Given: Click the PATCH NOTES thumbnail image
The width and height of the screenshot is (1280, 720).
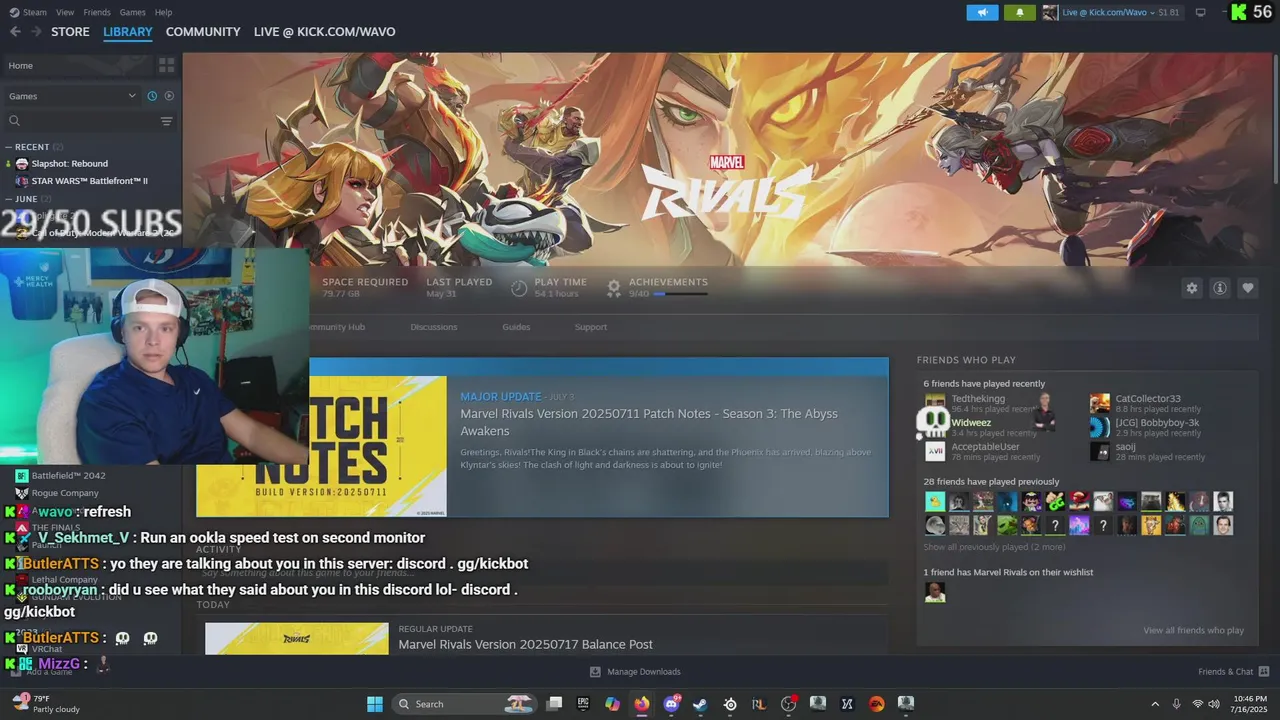Looking at the screenshot, I should point(377,446).
